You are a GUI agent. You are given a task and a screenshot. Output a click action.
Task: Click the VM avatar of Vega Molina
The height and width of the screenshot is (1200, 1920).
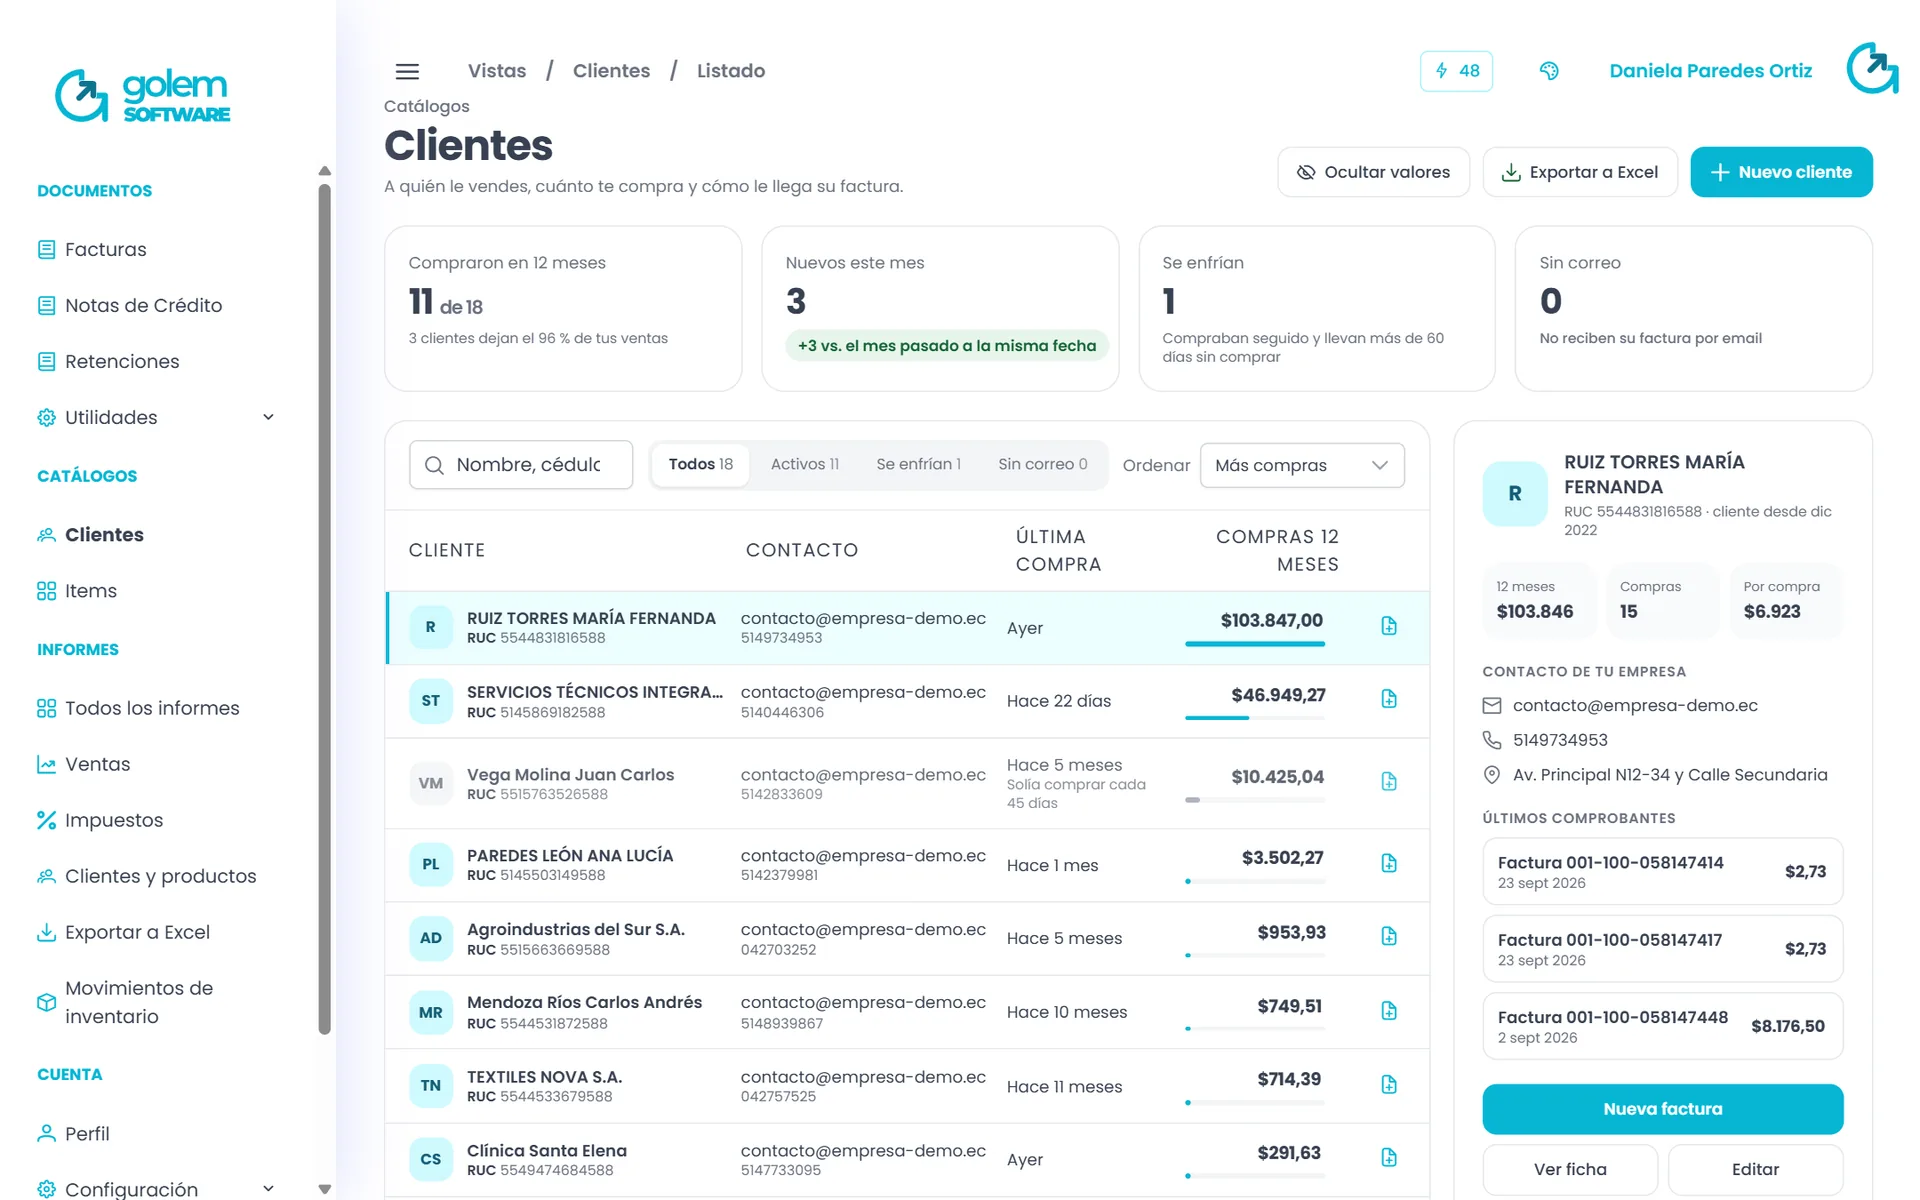[x=431, y=783]
